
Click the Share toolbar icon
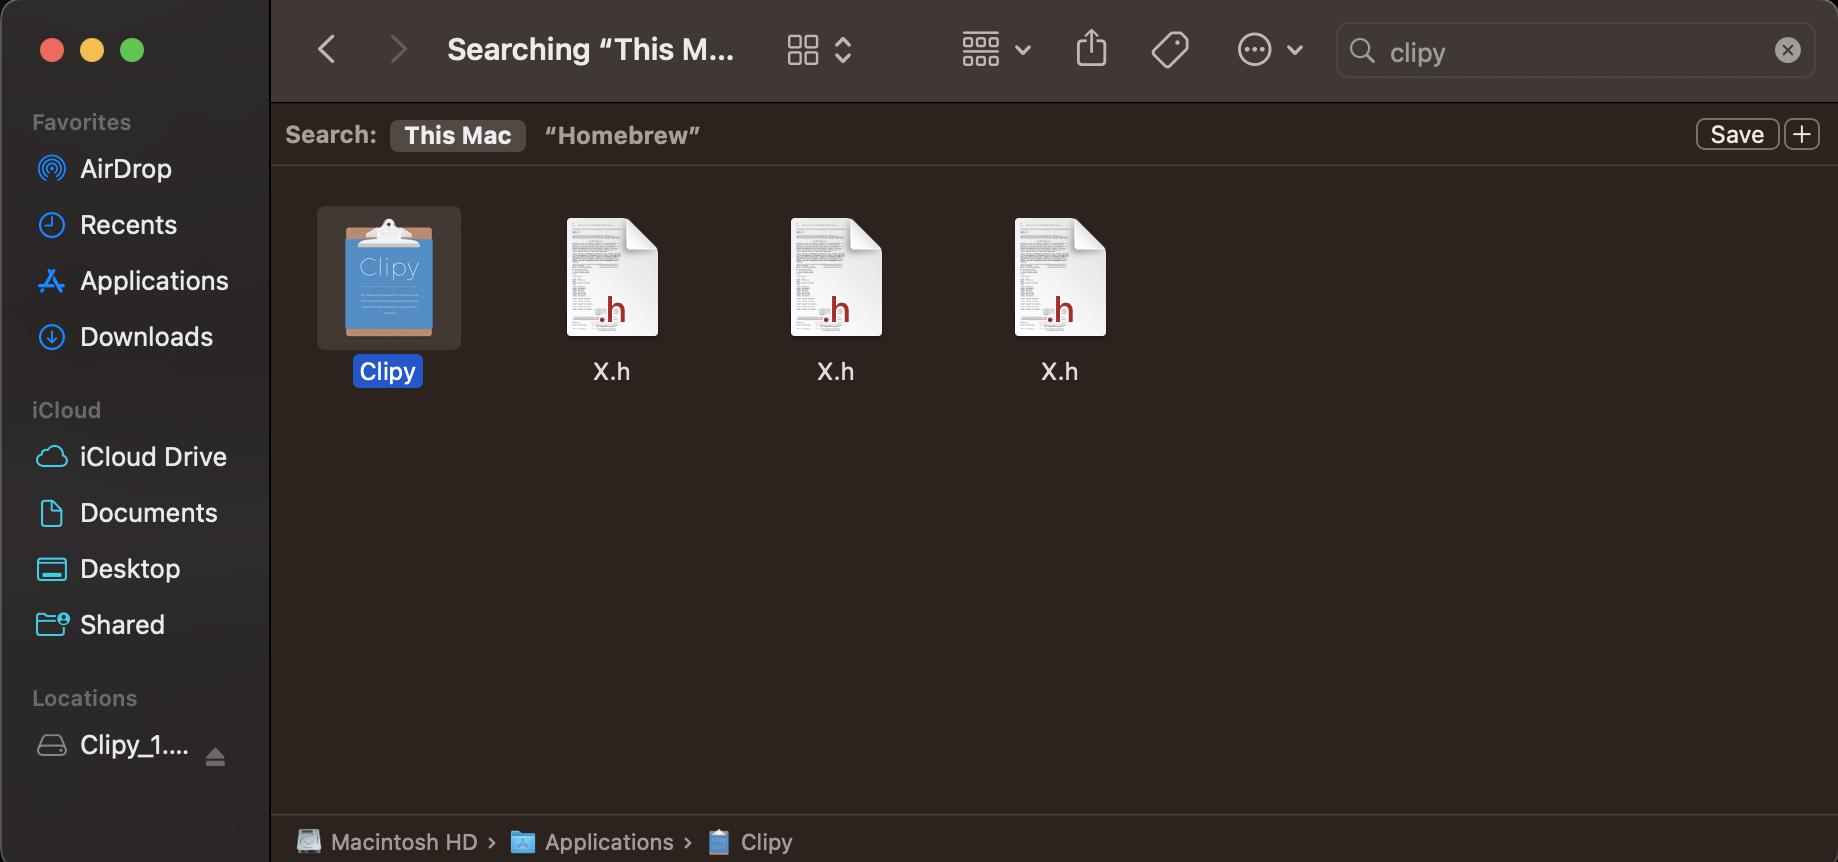point(1091,48)
